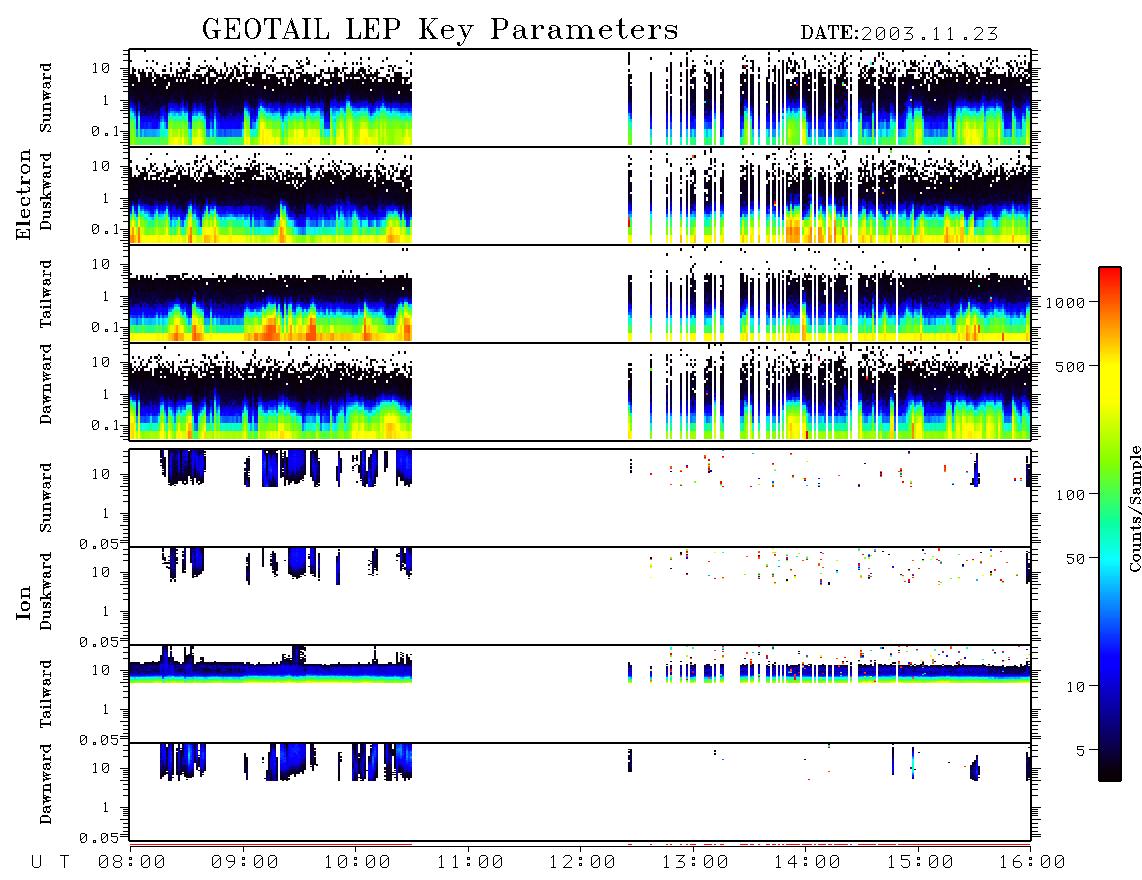Screen dimensions: 1142x880
Task: Click the 'U T' axis label
Action: (50, 863)
